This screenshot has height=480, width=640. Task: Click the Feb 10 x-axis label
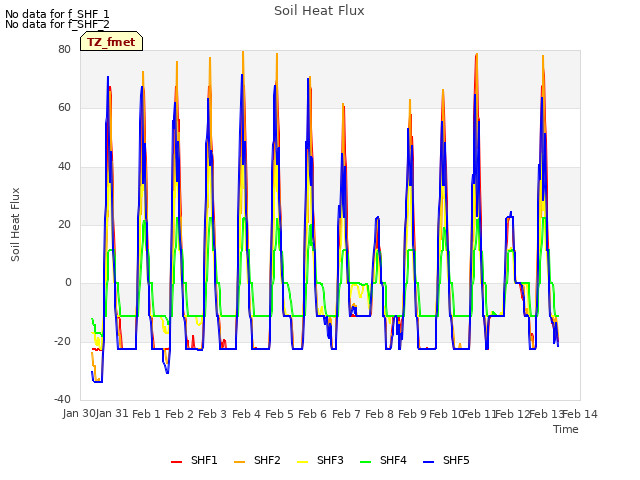(446, 414)
